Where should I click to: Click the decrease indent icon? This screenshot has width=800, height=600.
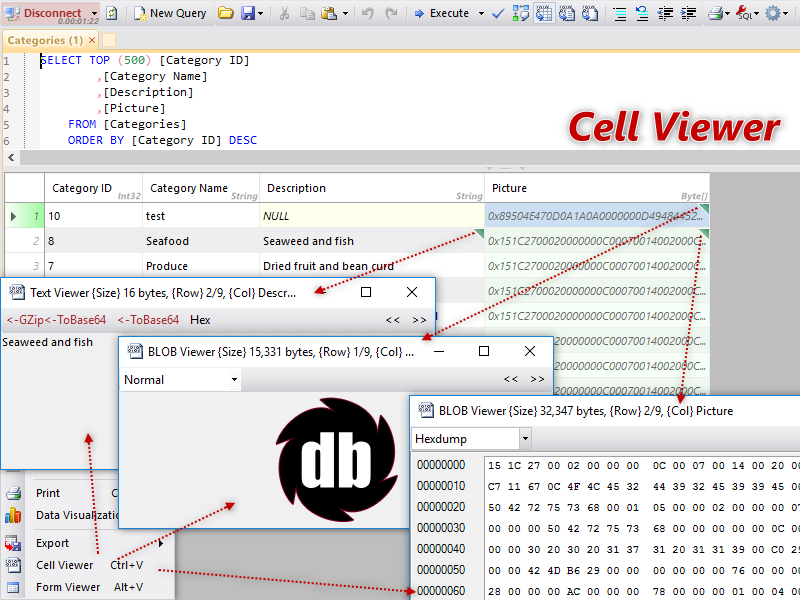pos(665,14)
